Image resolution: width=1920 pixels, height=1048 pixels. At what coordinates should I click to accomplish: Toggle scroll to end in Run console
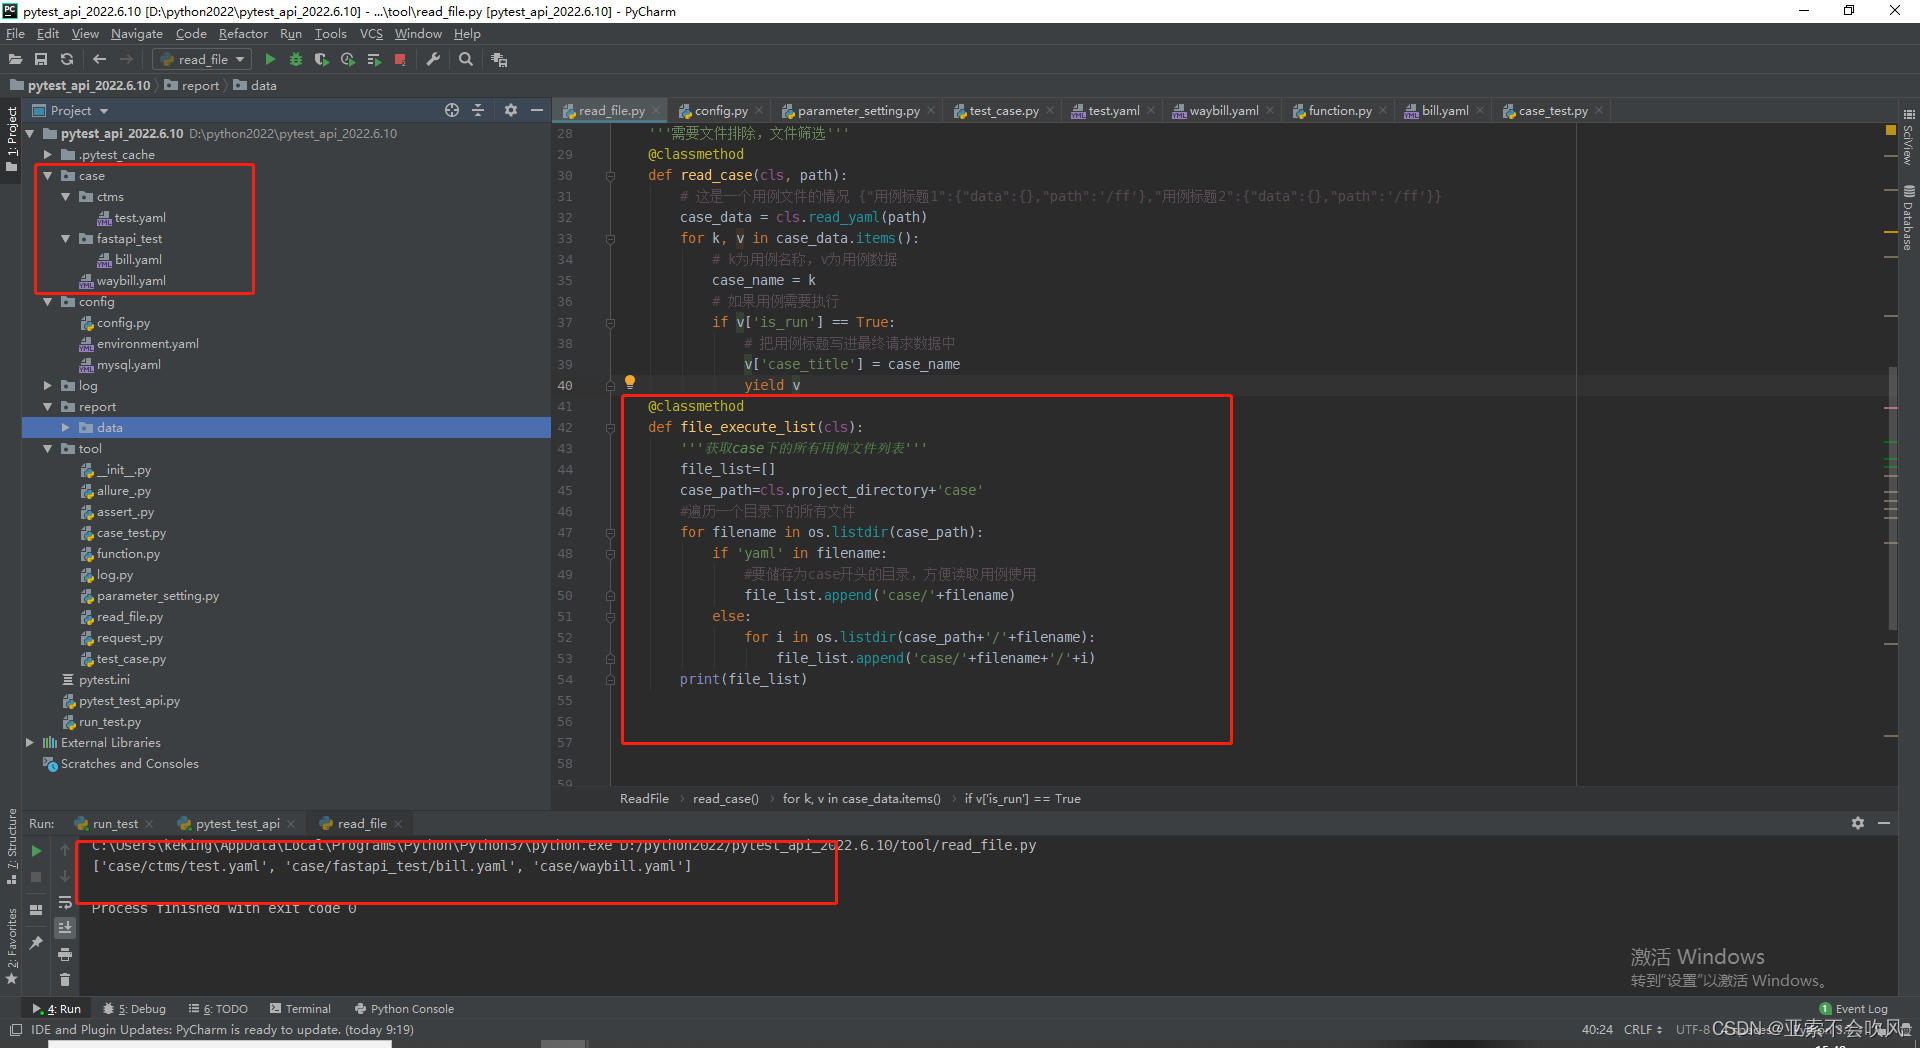coord(65,928)
